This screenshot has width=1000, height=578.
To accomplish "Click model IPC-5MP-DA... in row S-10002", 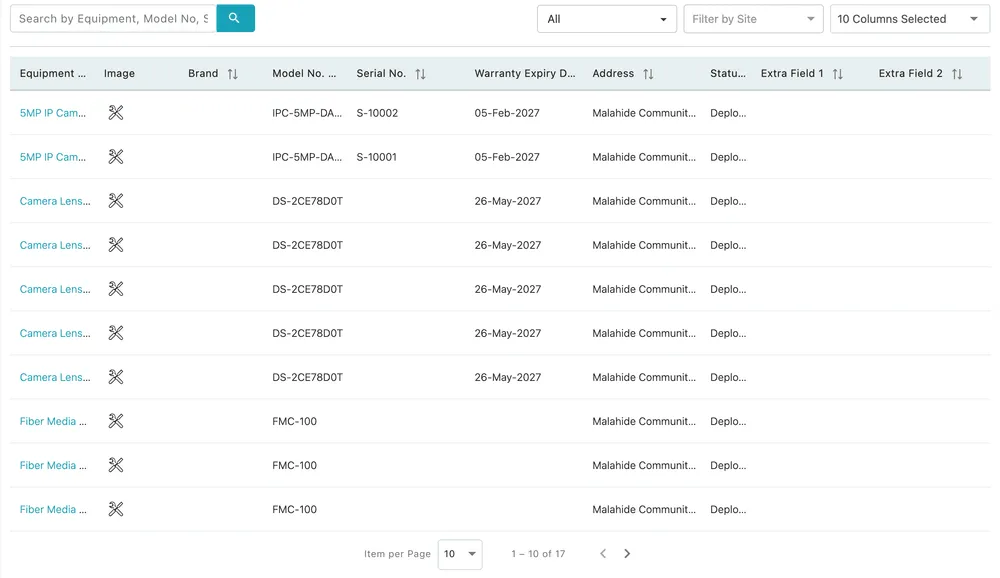I will [307, 113].
